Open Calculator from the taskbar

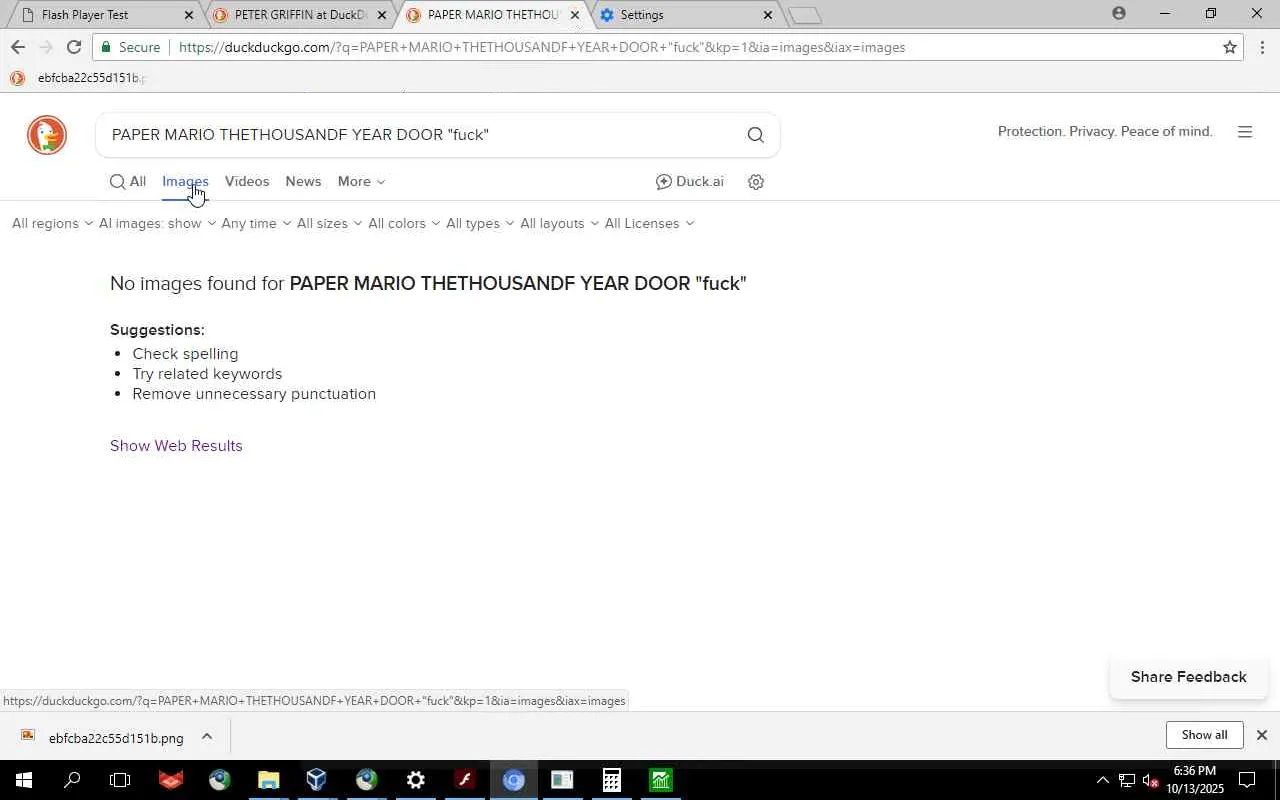coord(611,780)
